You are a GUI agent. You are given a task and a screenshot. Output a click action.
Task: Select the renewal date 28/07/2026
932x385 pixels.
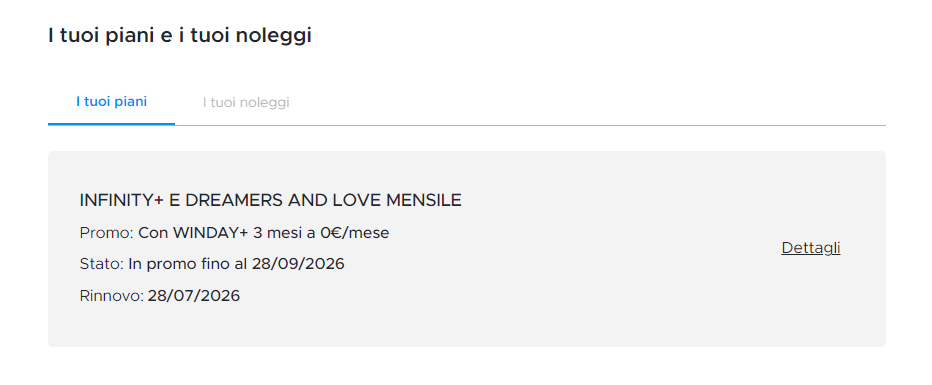(x=194, y=296)
